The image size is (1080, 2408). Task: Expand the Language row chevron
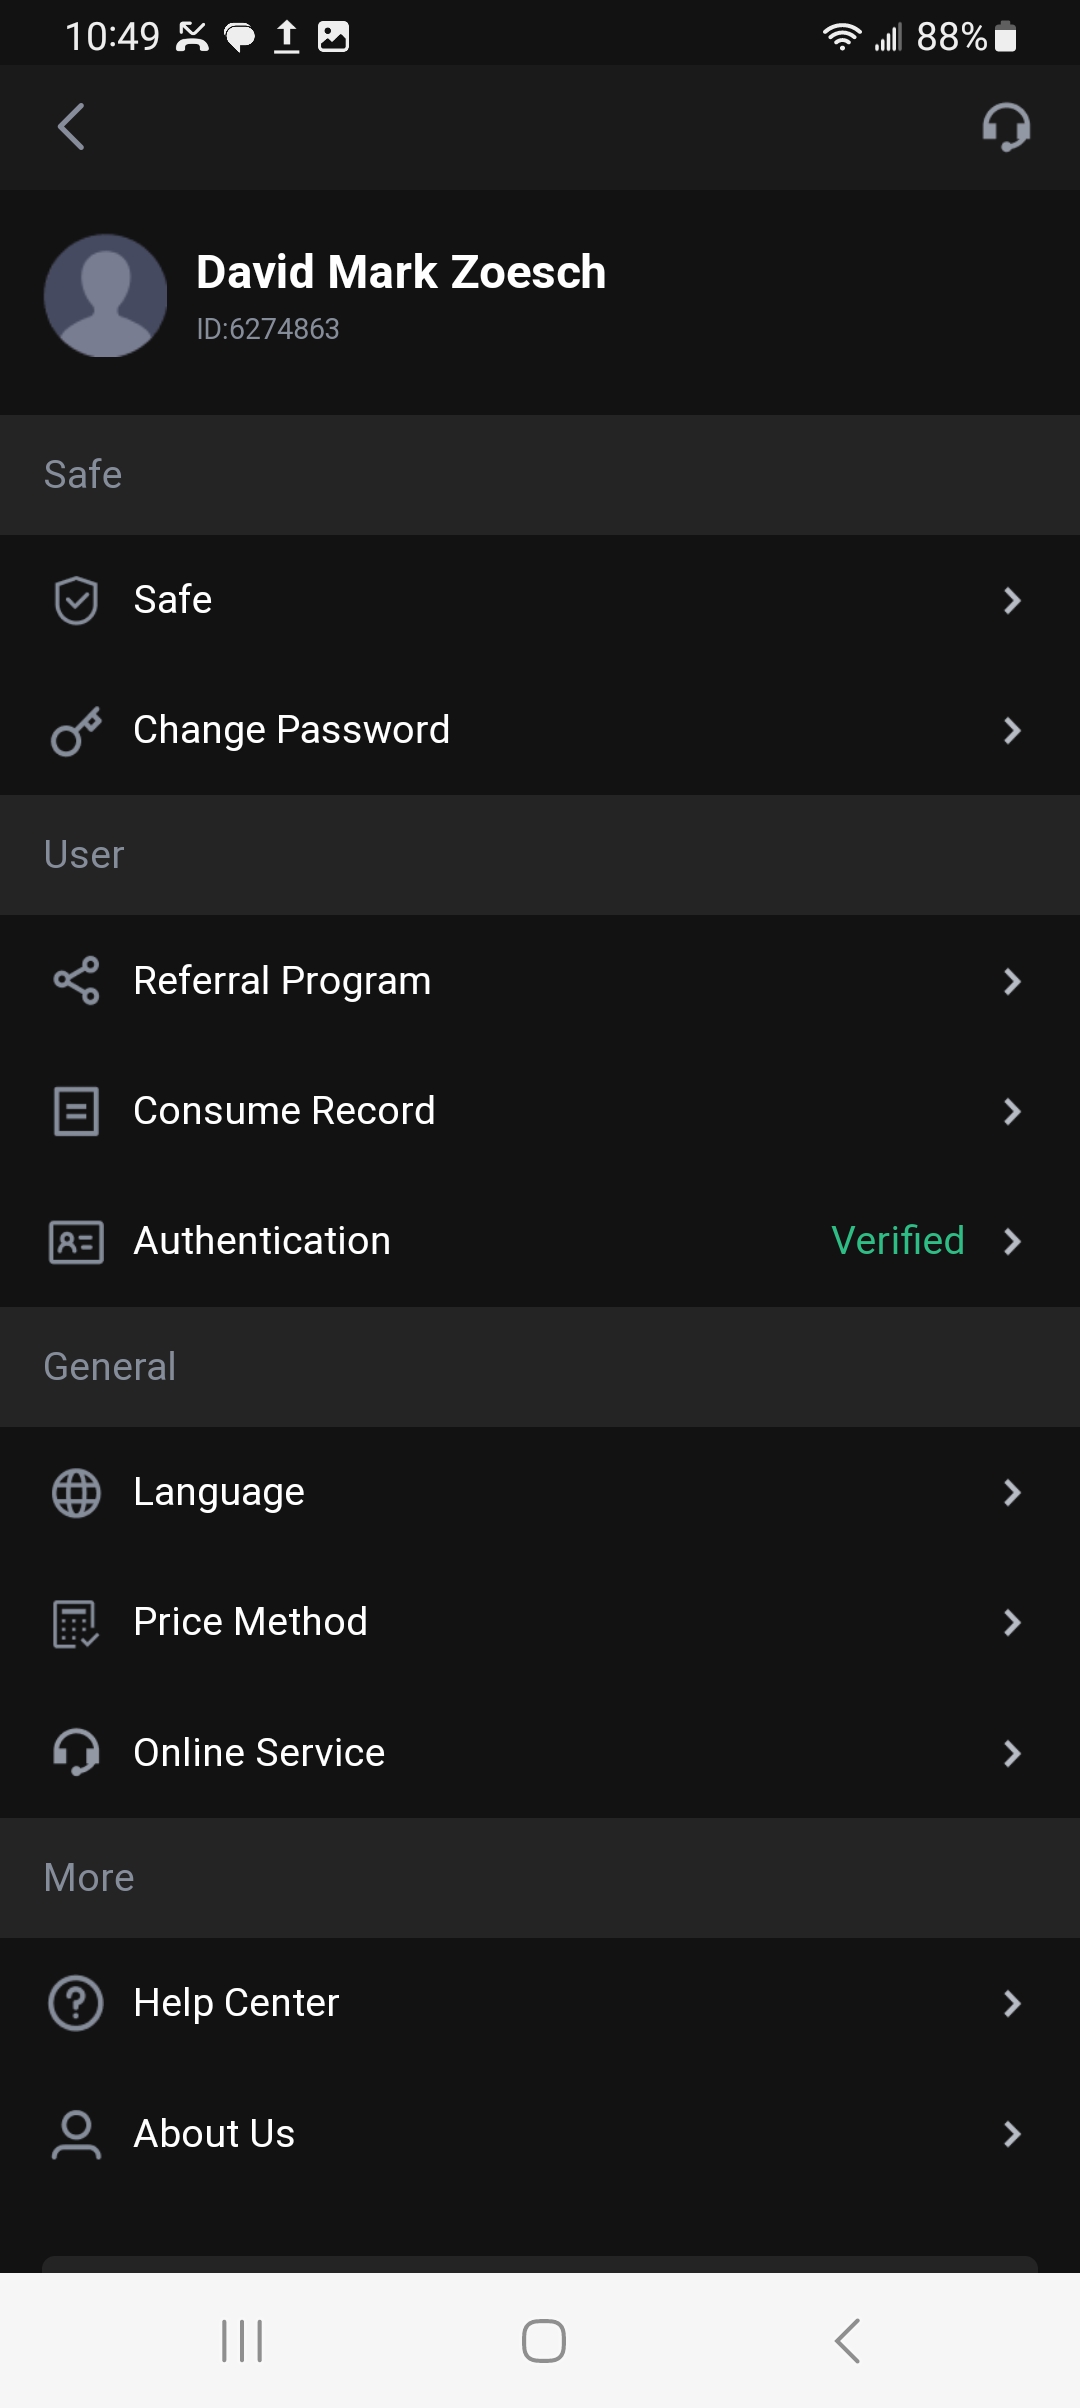pos(1012,1493)
